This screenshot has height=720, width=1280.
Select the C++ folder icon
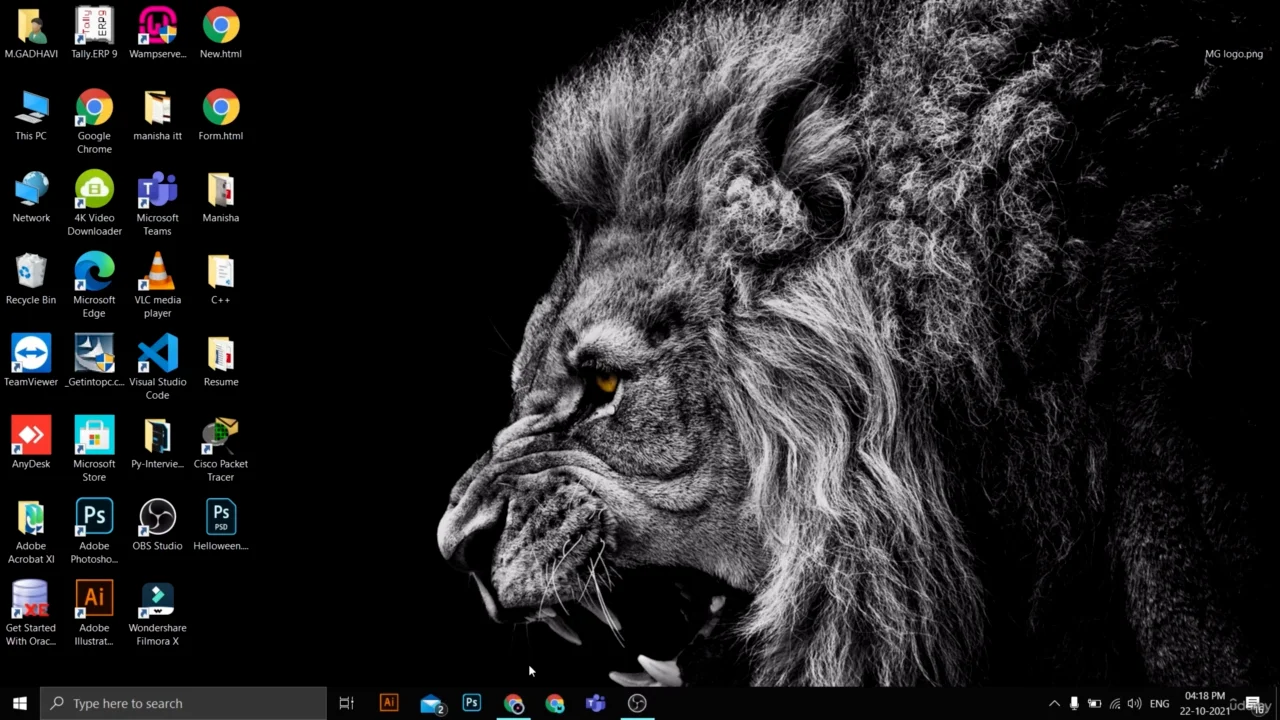coord(221,279)
